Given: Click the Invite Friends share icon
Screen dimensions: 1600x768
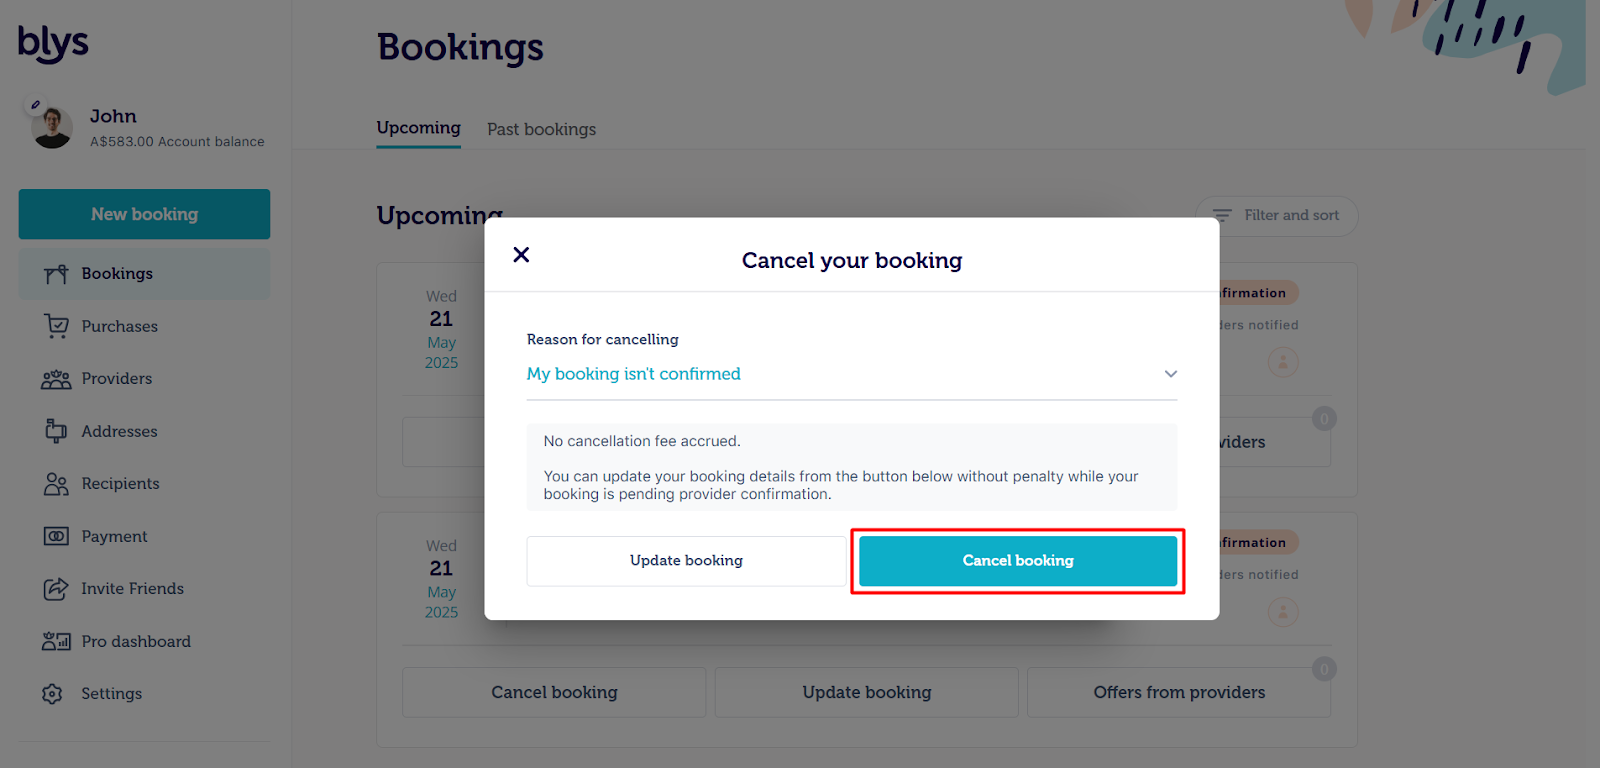Looking at the screenshot, I should 56,589.
